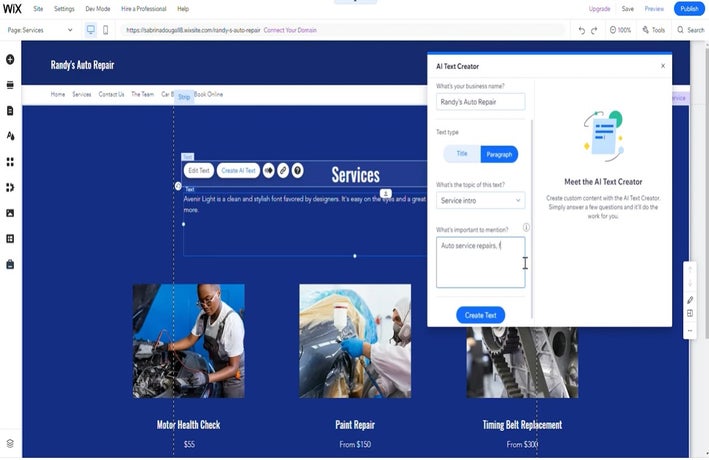
Task: Click the Timing Belt Replacement image
Action: click(x=522, y=362)
